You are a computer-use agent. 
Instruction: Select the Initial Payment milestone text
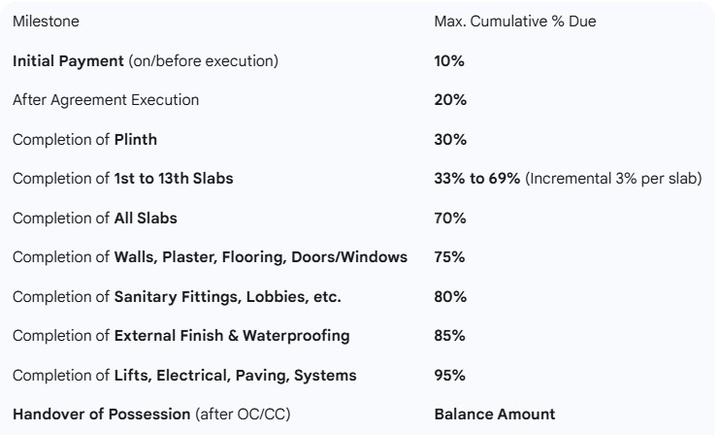tap(145, 61)
